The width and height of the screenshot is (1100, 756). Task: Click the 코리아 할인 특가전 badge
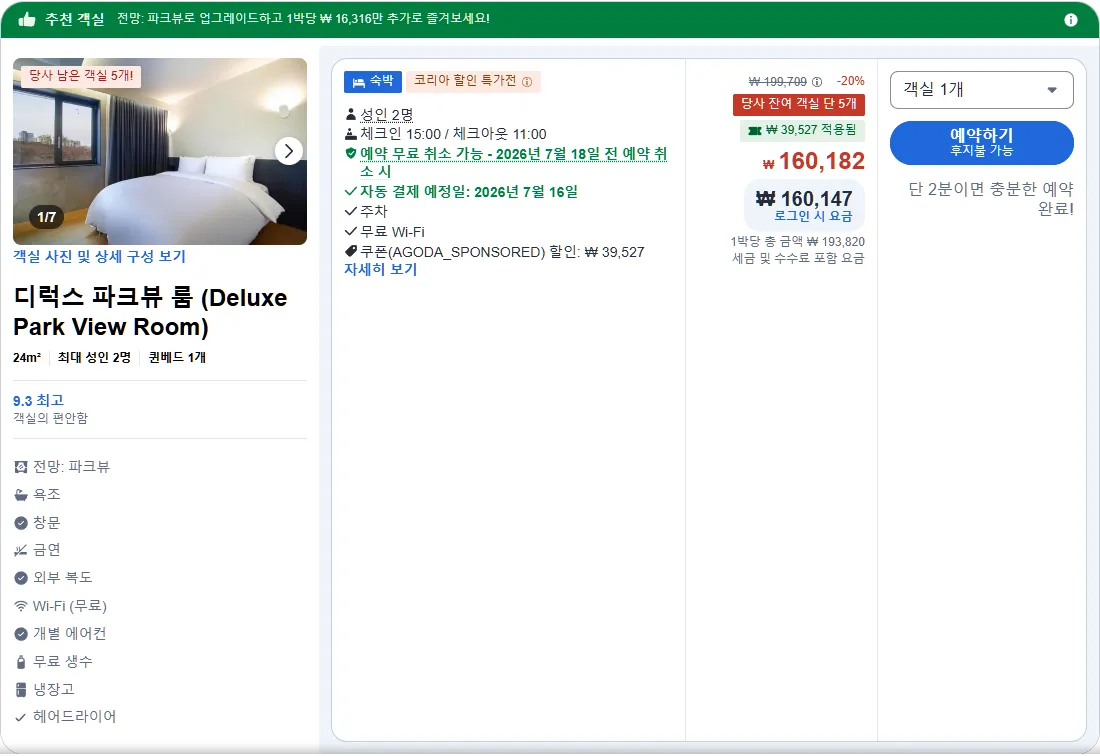click(473, 81)
